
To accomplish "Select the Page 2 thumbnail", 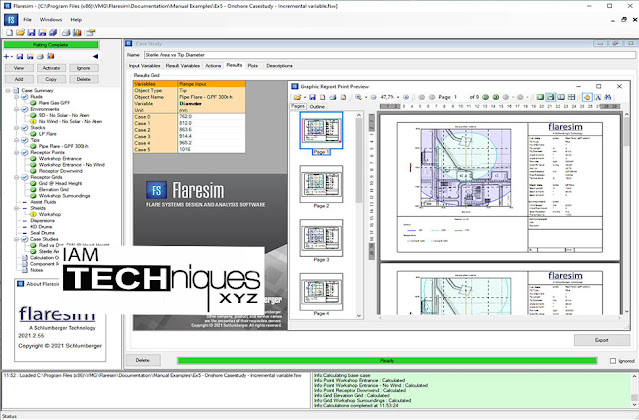I will [321, 184].
